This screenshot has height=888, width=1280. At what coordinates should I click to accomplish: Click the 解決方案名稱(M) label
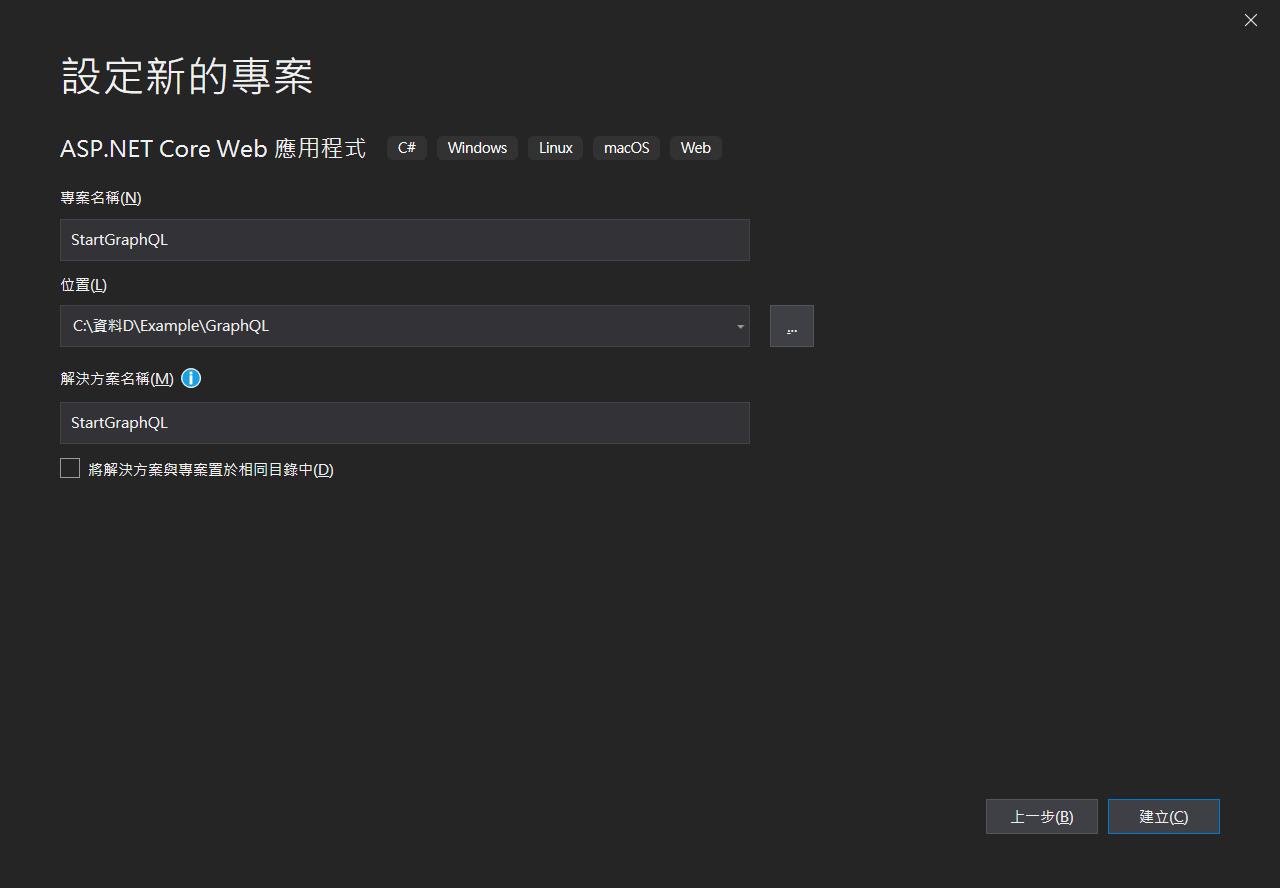[117, 379]
